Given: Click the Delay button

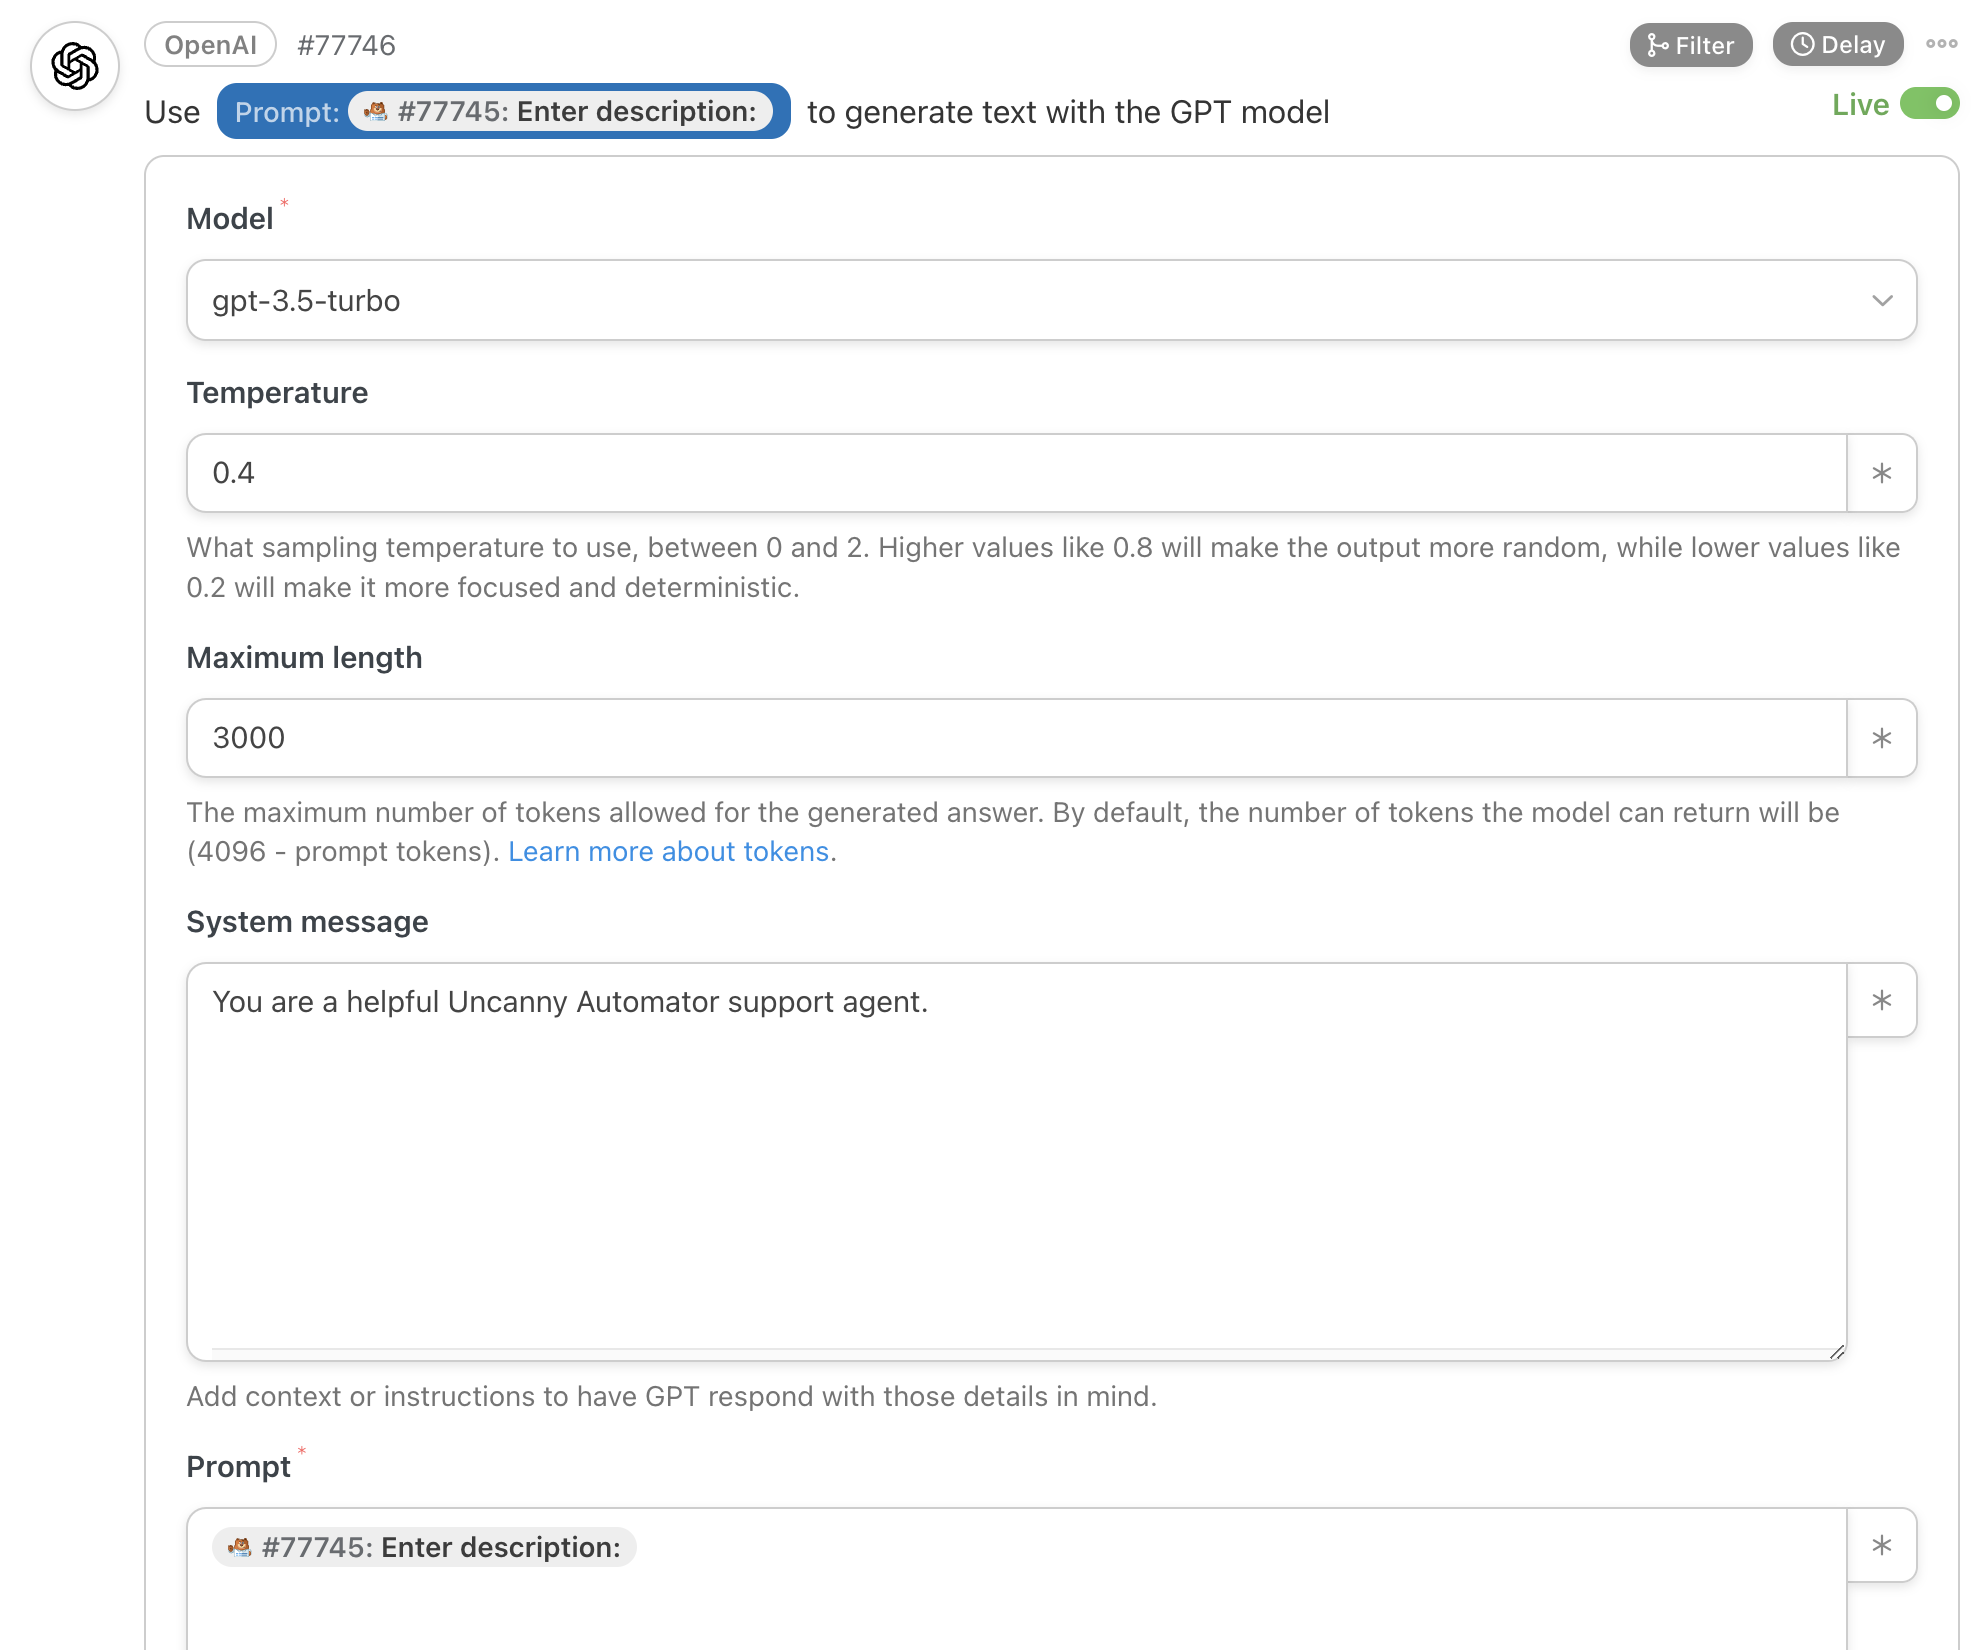Looking at the screenshot, I should [x=1837, y=45].
